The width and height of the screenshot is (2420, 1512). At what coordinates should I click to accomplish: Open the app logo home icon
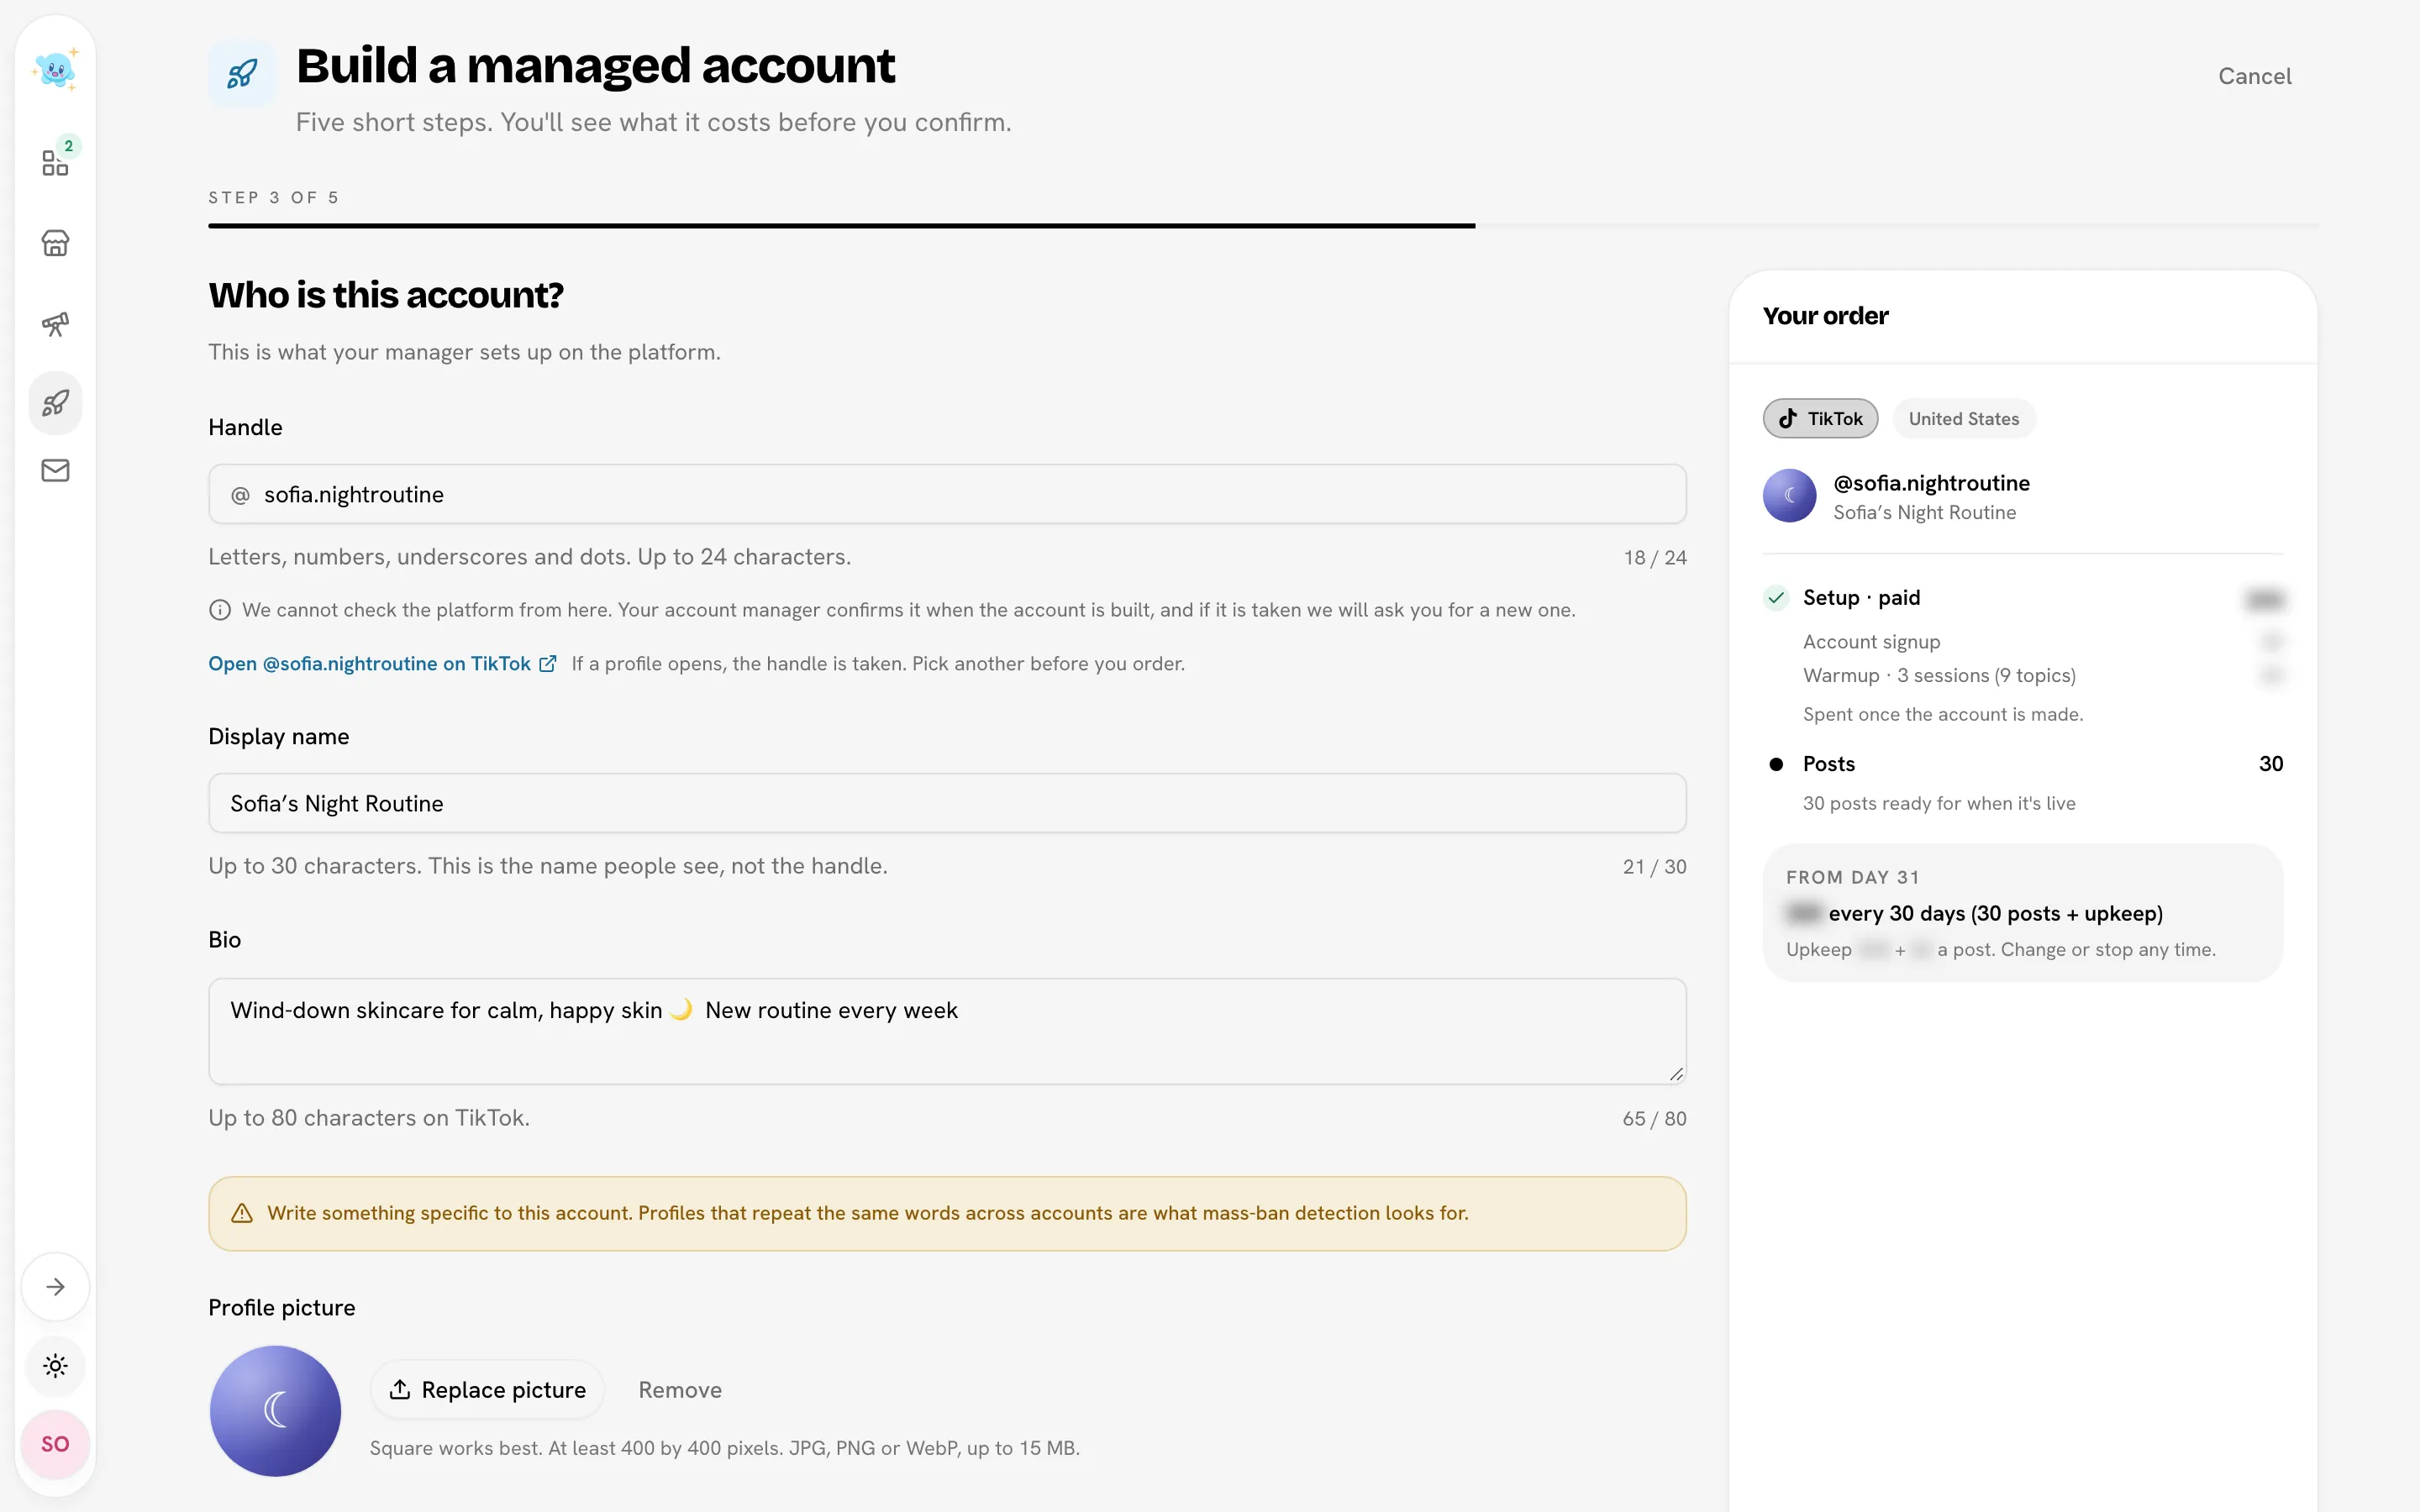[55, 69]
